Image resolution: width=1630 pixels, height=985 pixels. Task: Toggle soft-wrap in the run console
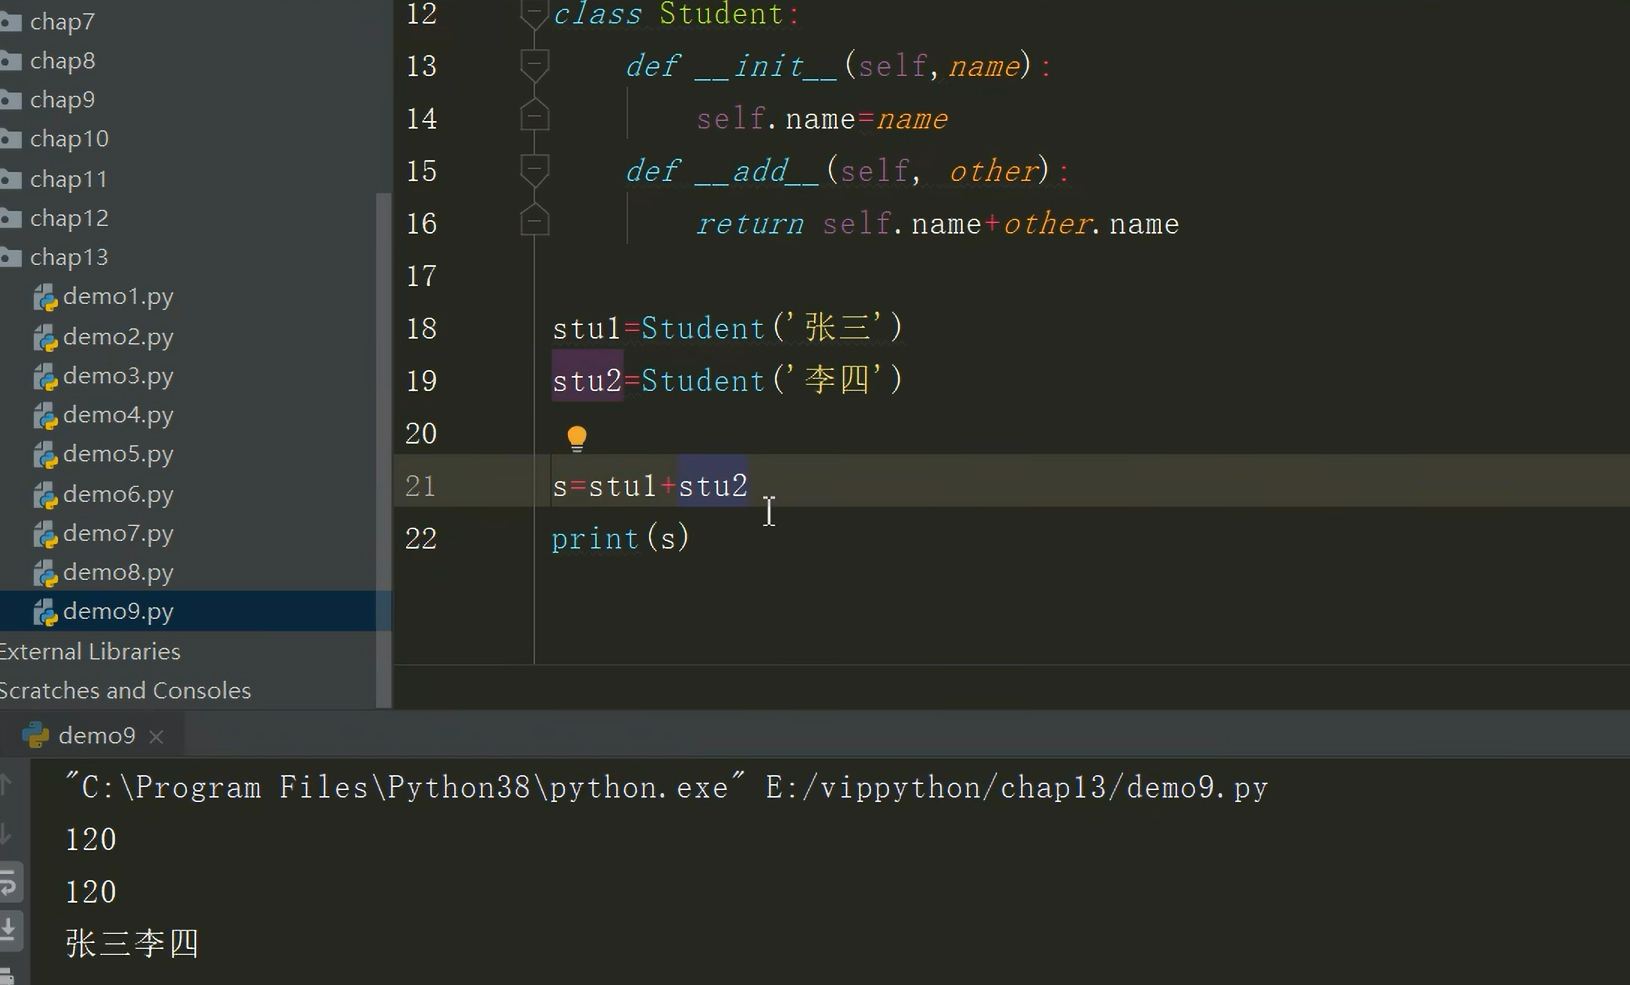click(x=8, y=883)
